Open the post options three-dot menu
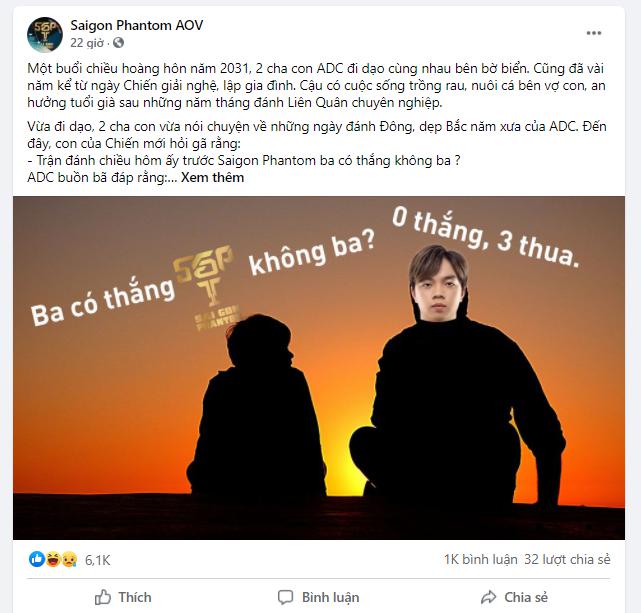This screenshot has height=613, width=641. pos(594,33)
